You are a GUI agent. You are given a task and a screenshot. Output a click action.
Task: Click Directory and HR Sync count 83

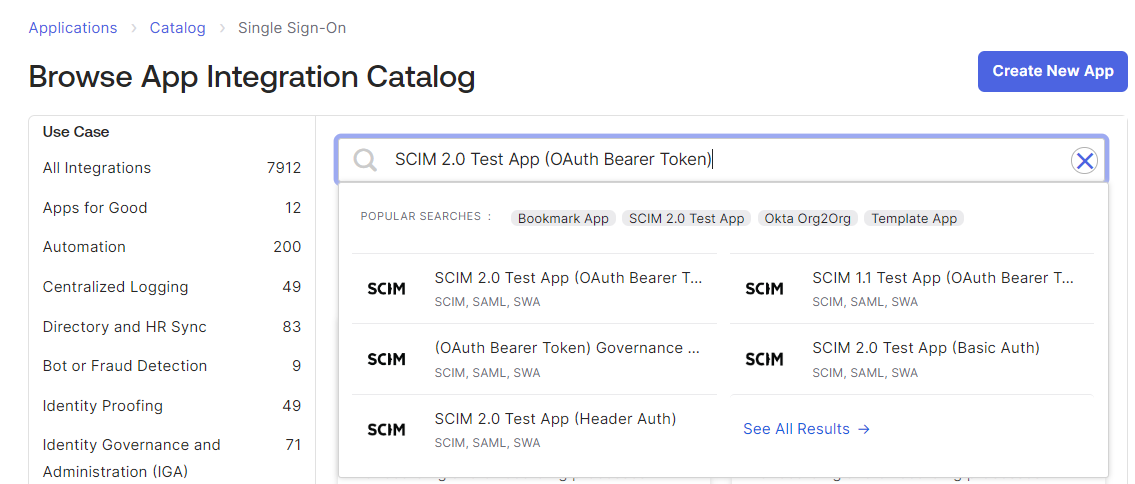[x=292, y=327]
